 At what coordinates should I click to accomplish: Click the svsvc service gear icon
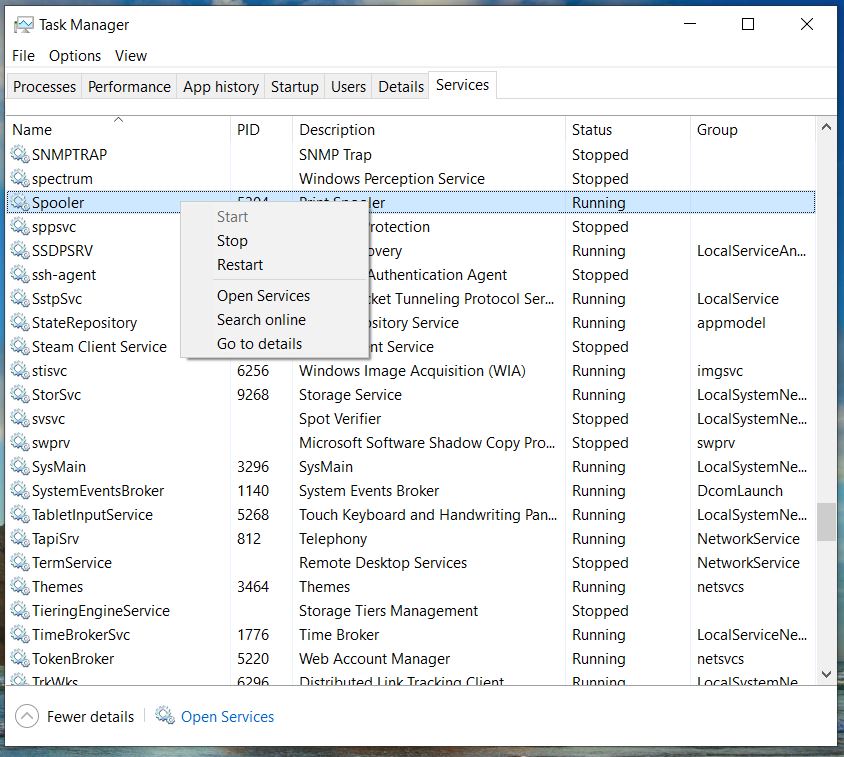pyautogui.click(x=20, y=418)
